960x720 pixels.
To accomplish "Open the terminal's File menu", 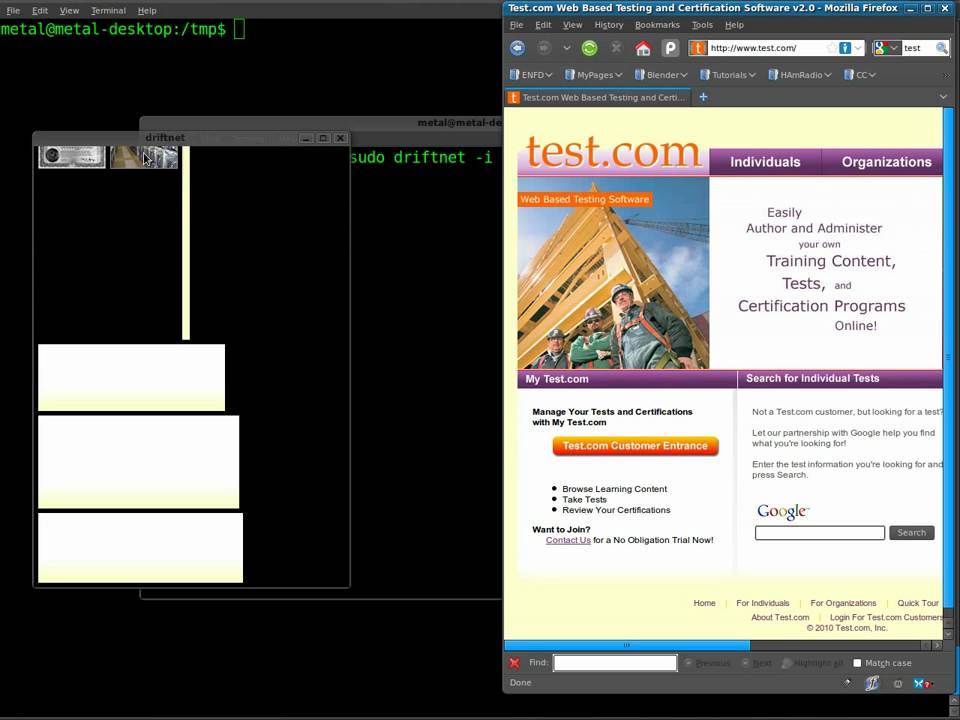I will 13,10.
